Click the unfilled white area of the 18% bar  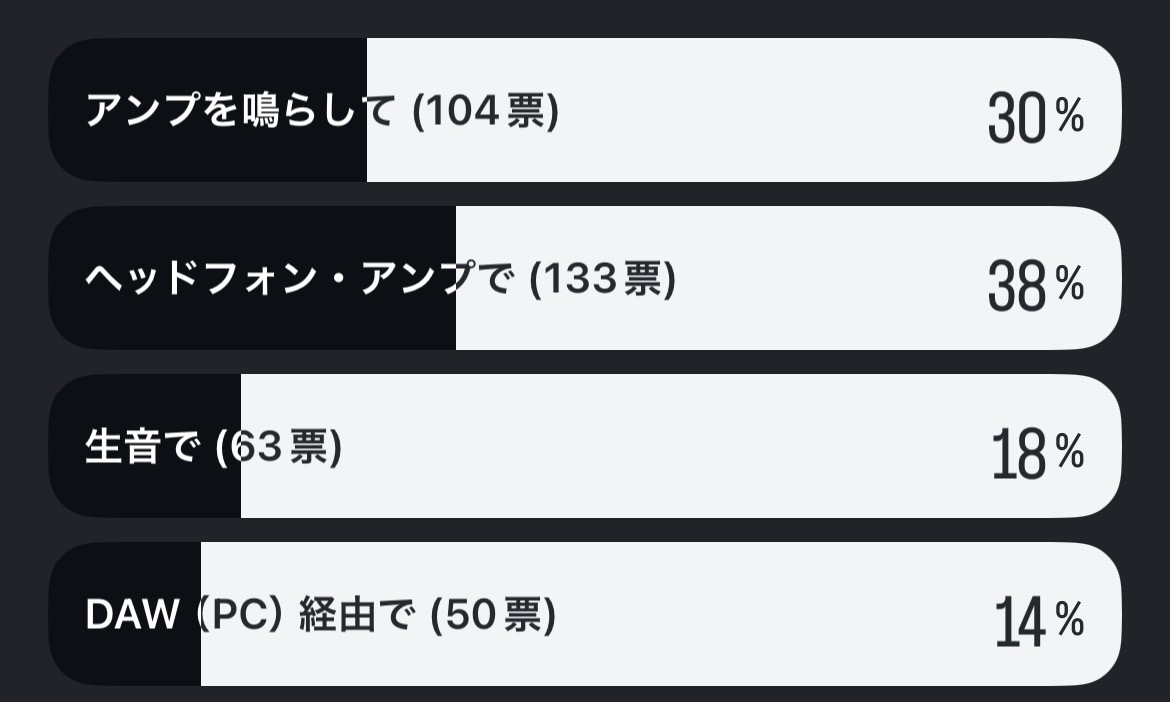(650, 447)
